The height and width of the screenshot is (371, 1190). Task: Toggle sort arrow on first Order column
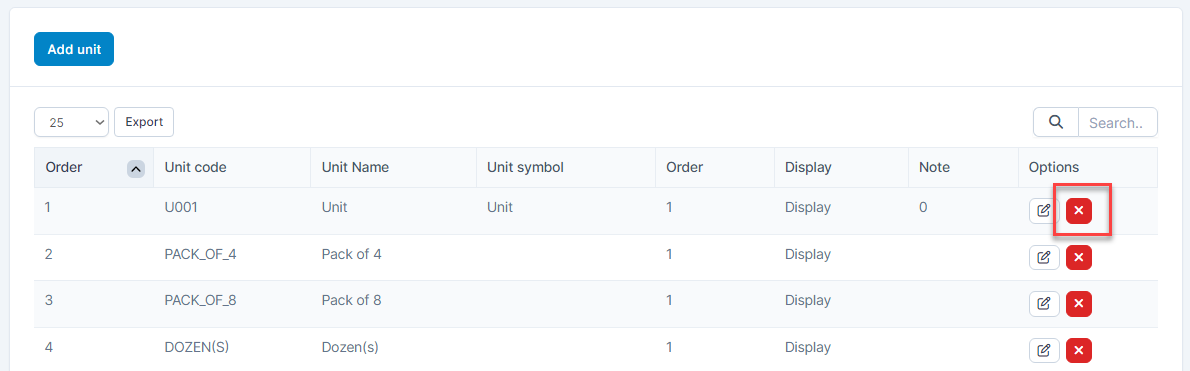tap(136, 168)
